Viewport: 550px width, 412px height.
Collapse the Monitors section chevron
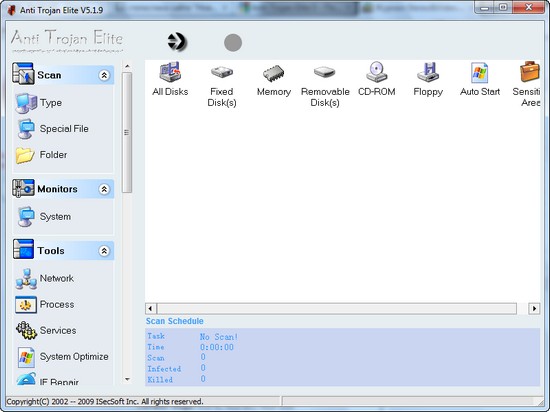(x=104, y=189)
